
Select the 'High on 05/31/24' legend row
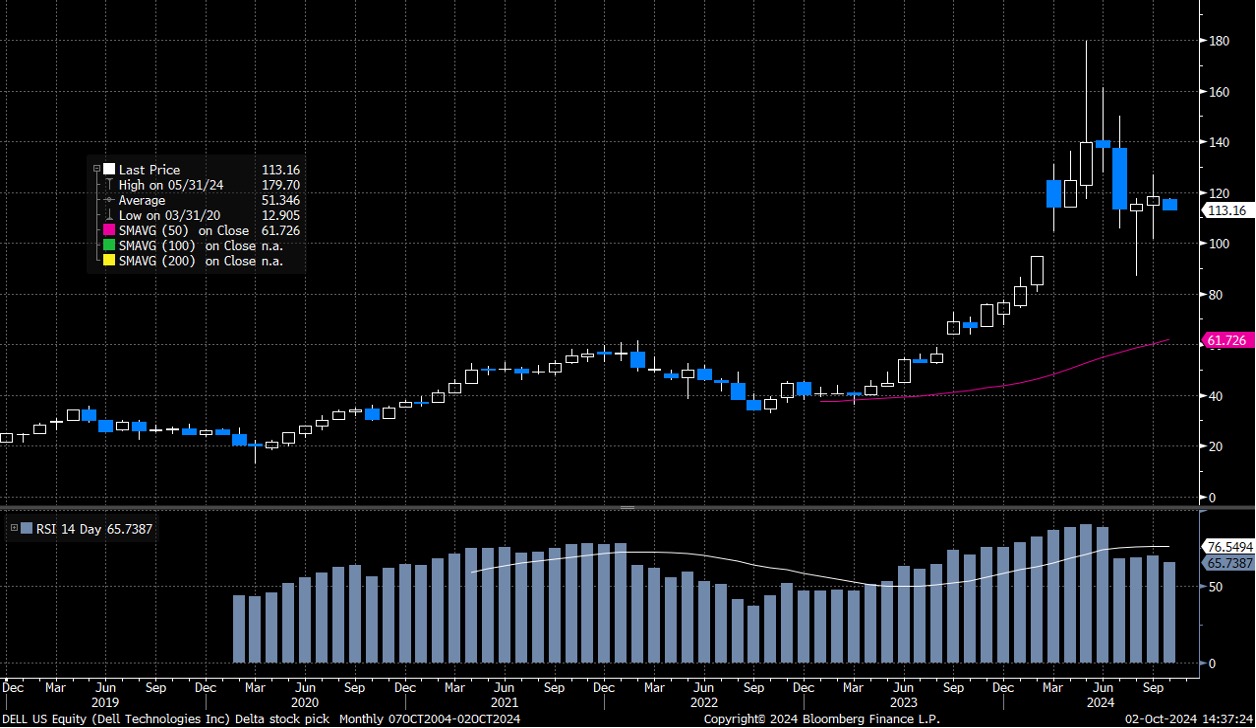tap(164, 185)
